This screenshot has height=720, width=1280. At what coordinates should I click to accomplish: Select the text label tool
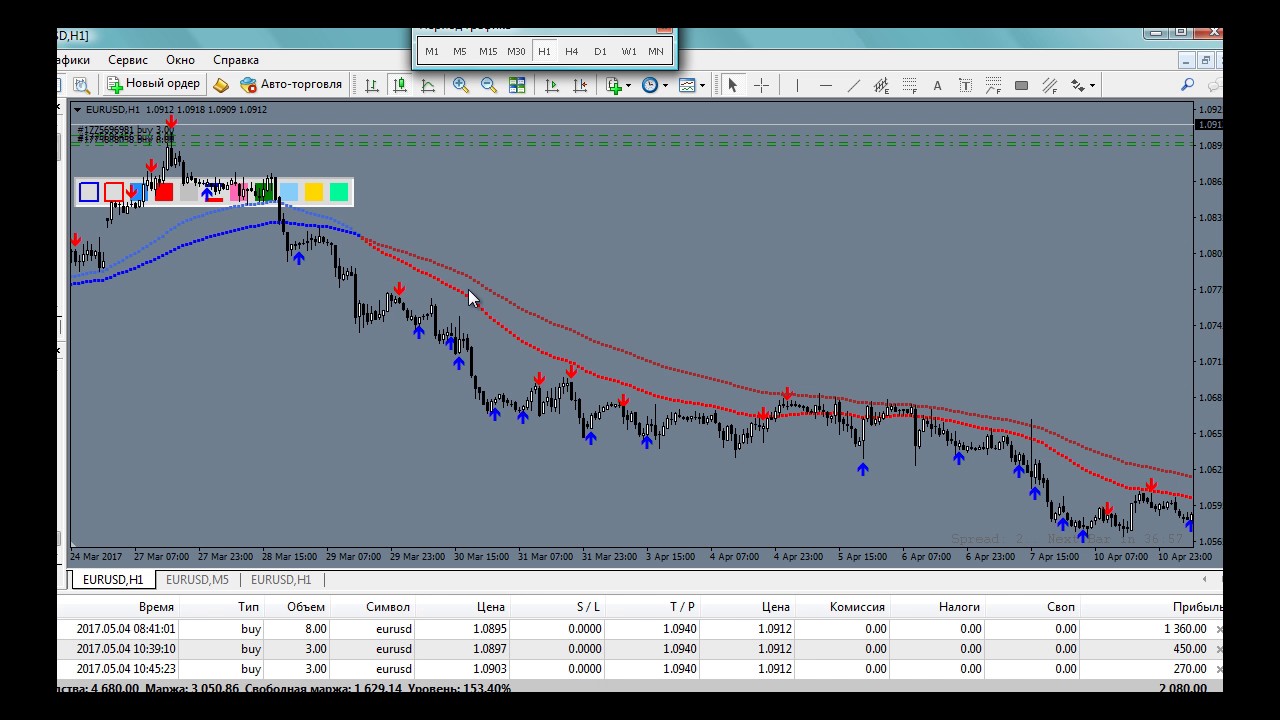point(965,85)
